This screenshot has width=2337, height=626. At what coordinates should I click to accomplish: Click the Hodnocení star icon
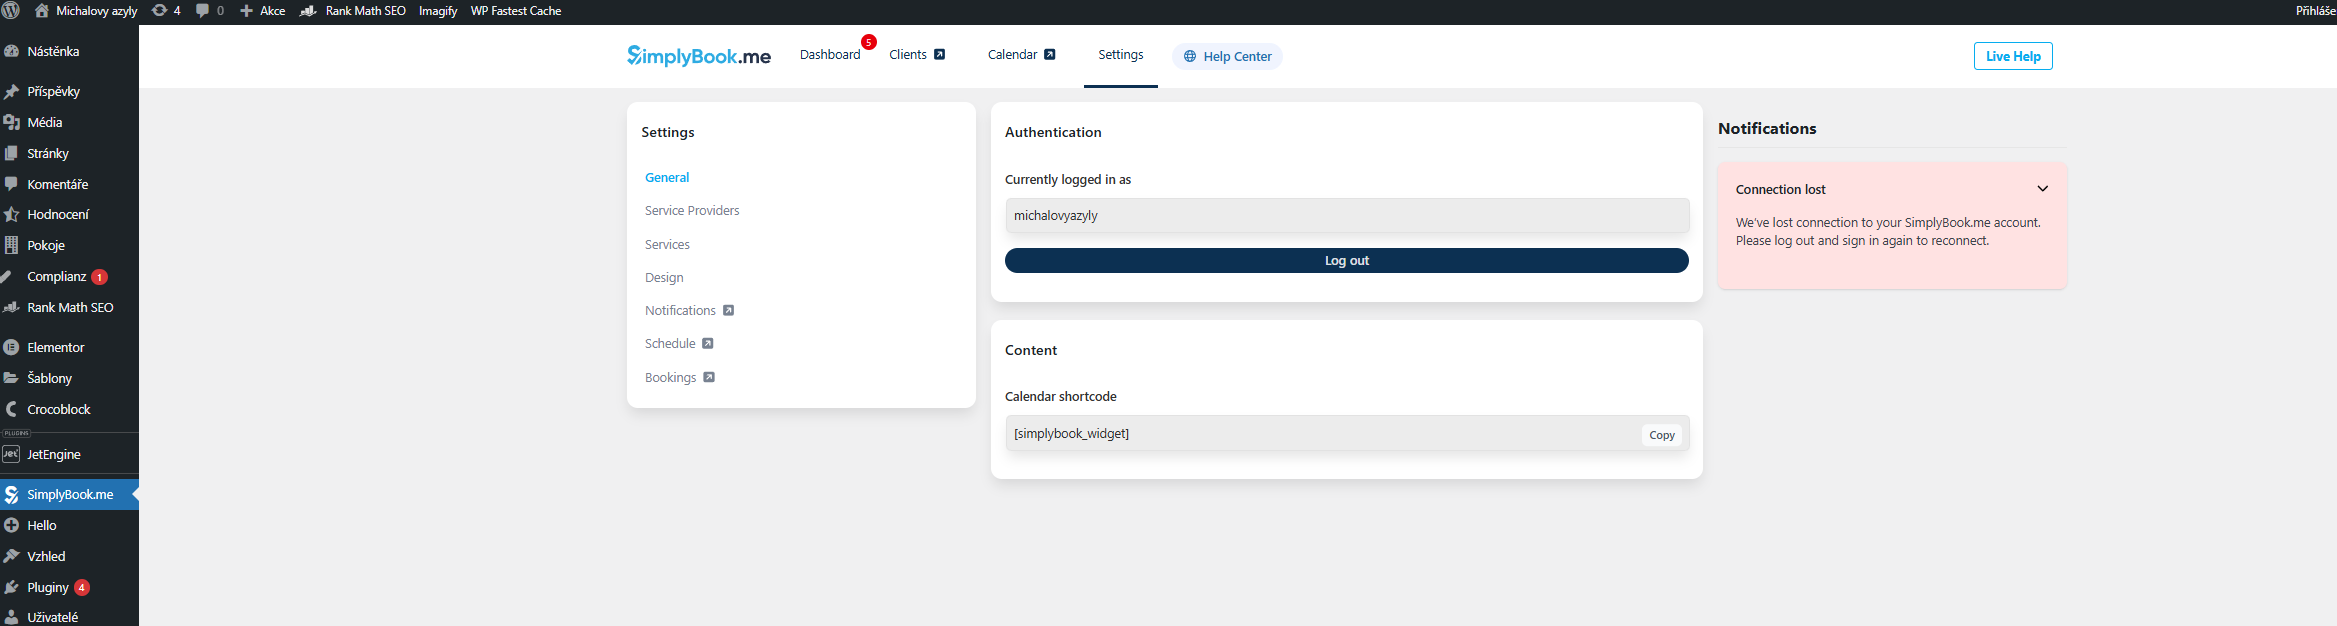point(11,214)
